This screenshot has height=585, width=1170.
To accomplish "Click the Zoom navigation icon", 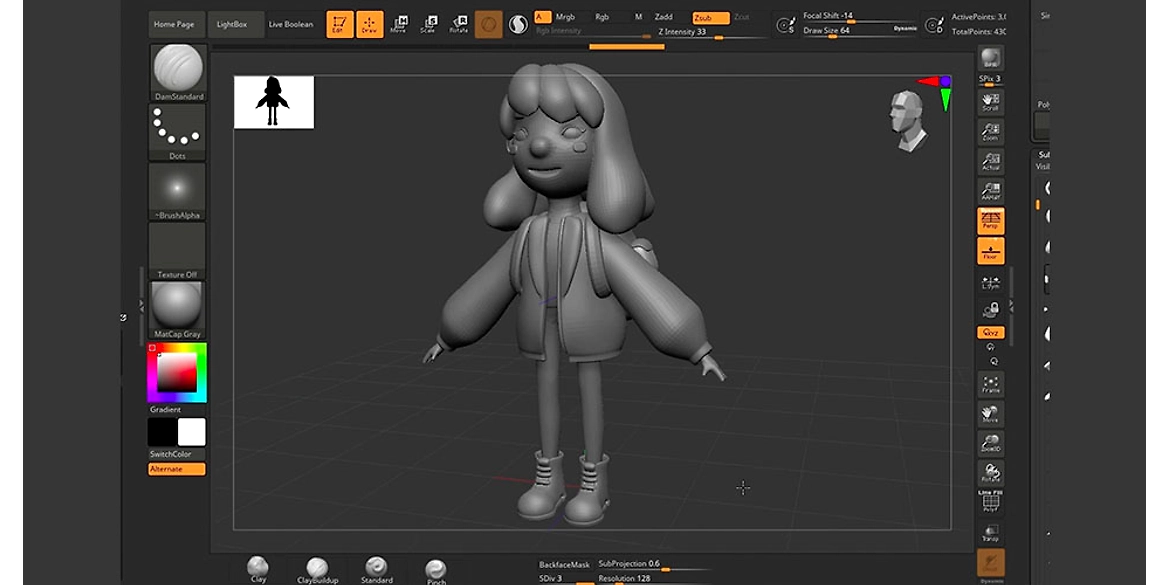I will [990, 131].
